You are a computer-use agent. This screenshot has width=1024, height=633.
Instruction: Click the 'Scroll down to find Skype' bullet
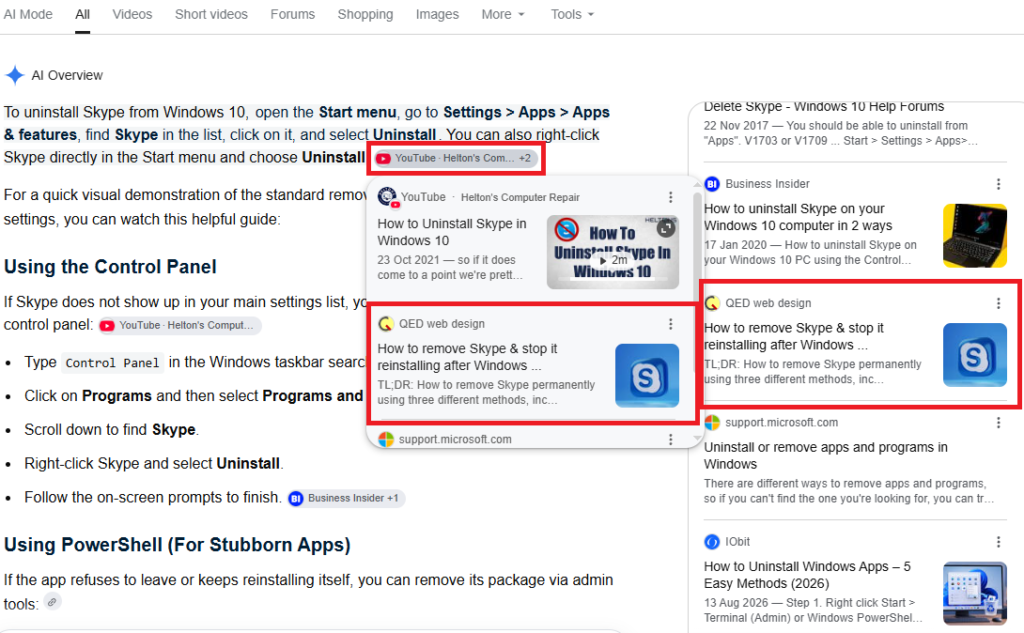point(111,430)
